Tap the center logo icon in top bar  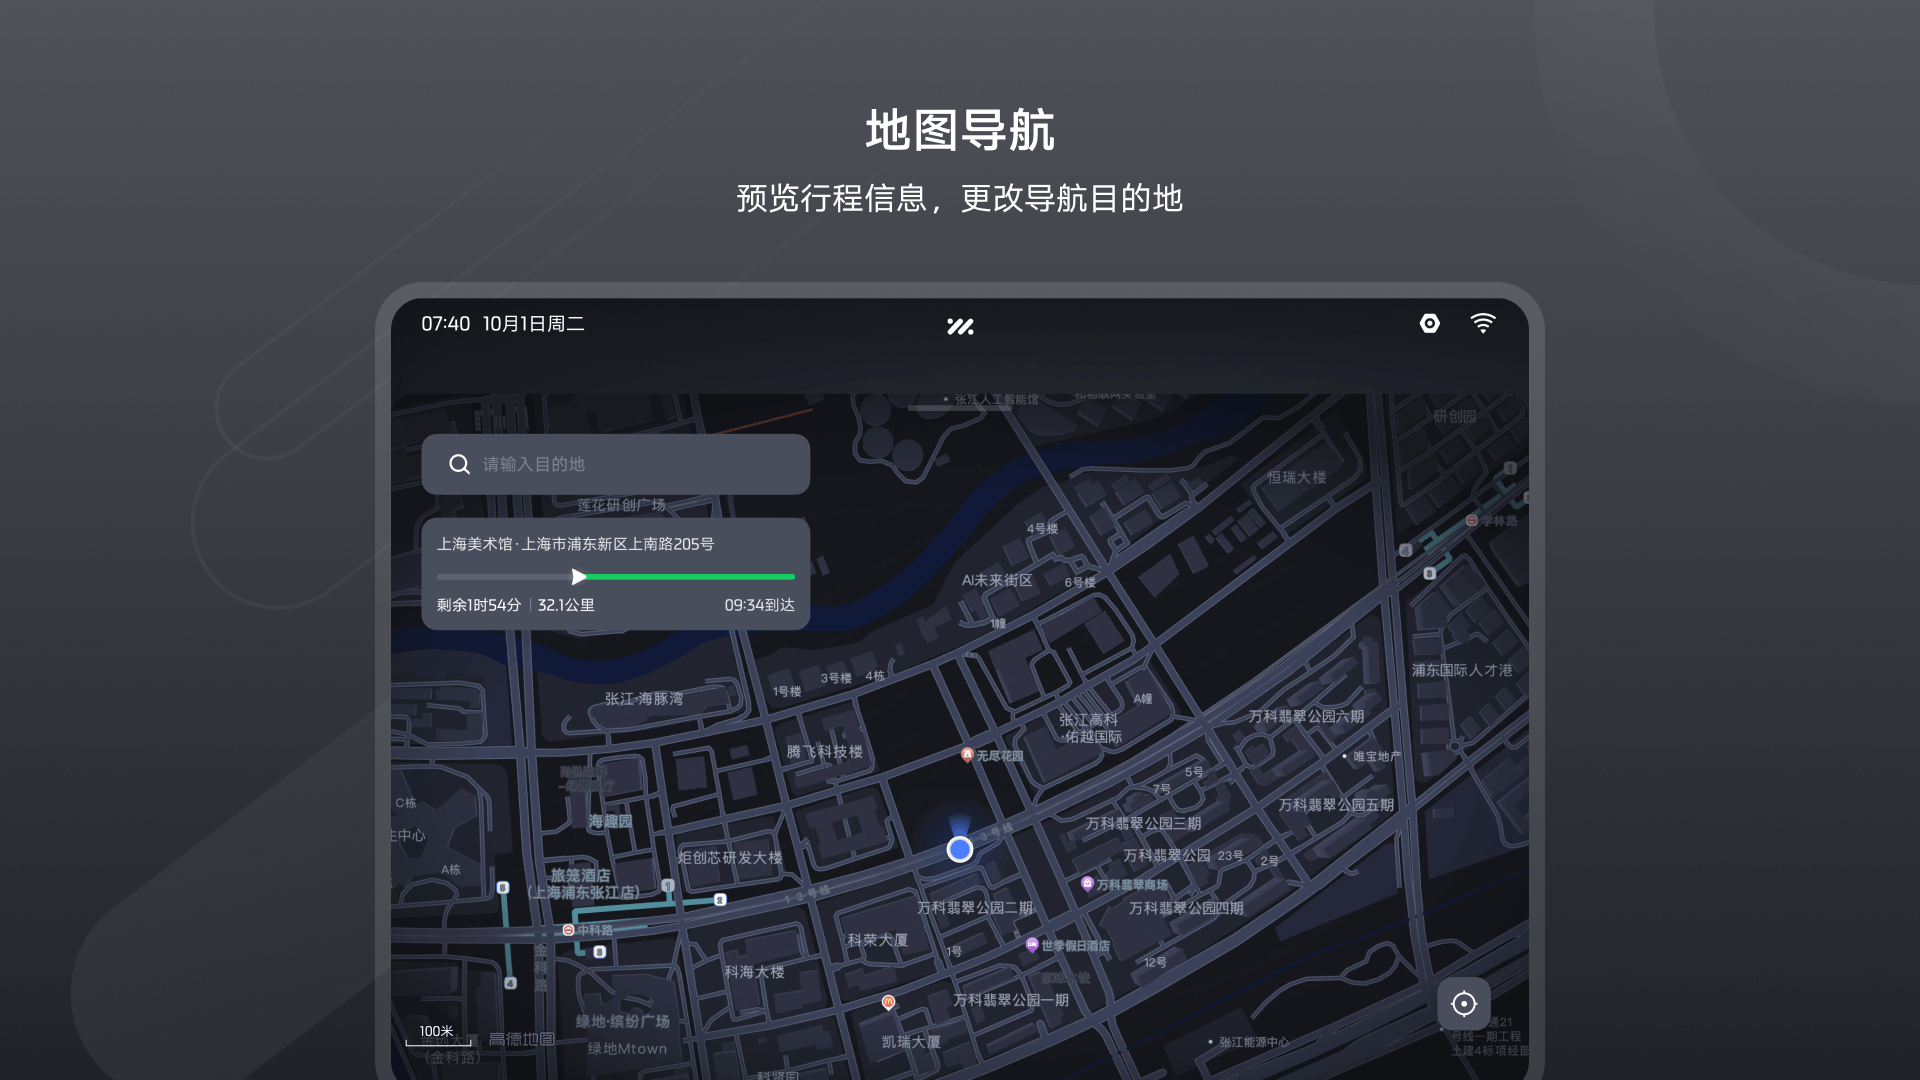click(x=960, y=326)
